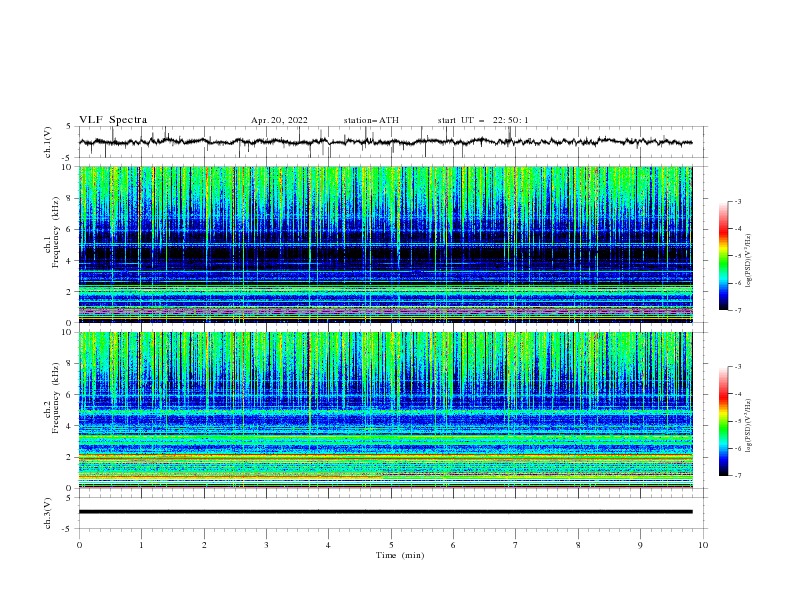The width and height of the screenshot is (792, 612).
Task: Click inside the ch.1 spectrogram panel
Action: coord(385,244)
